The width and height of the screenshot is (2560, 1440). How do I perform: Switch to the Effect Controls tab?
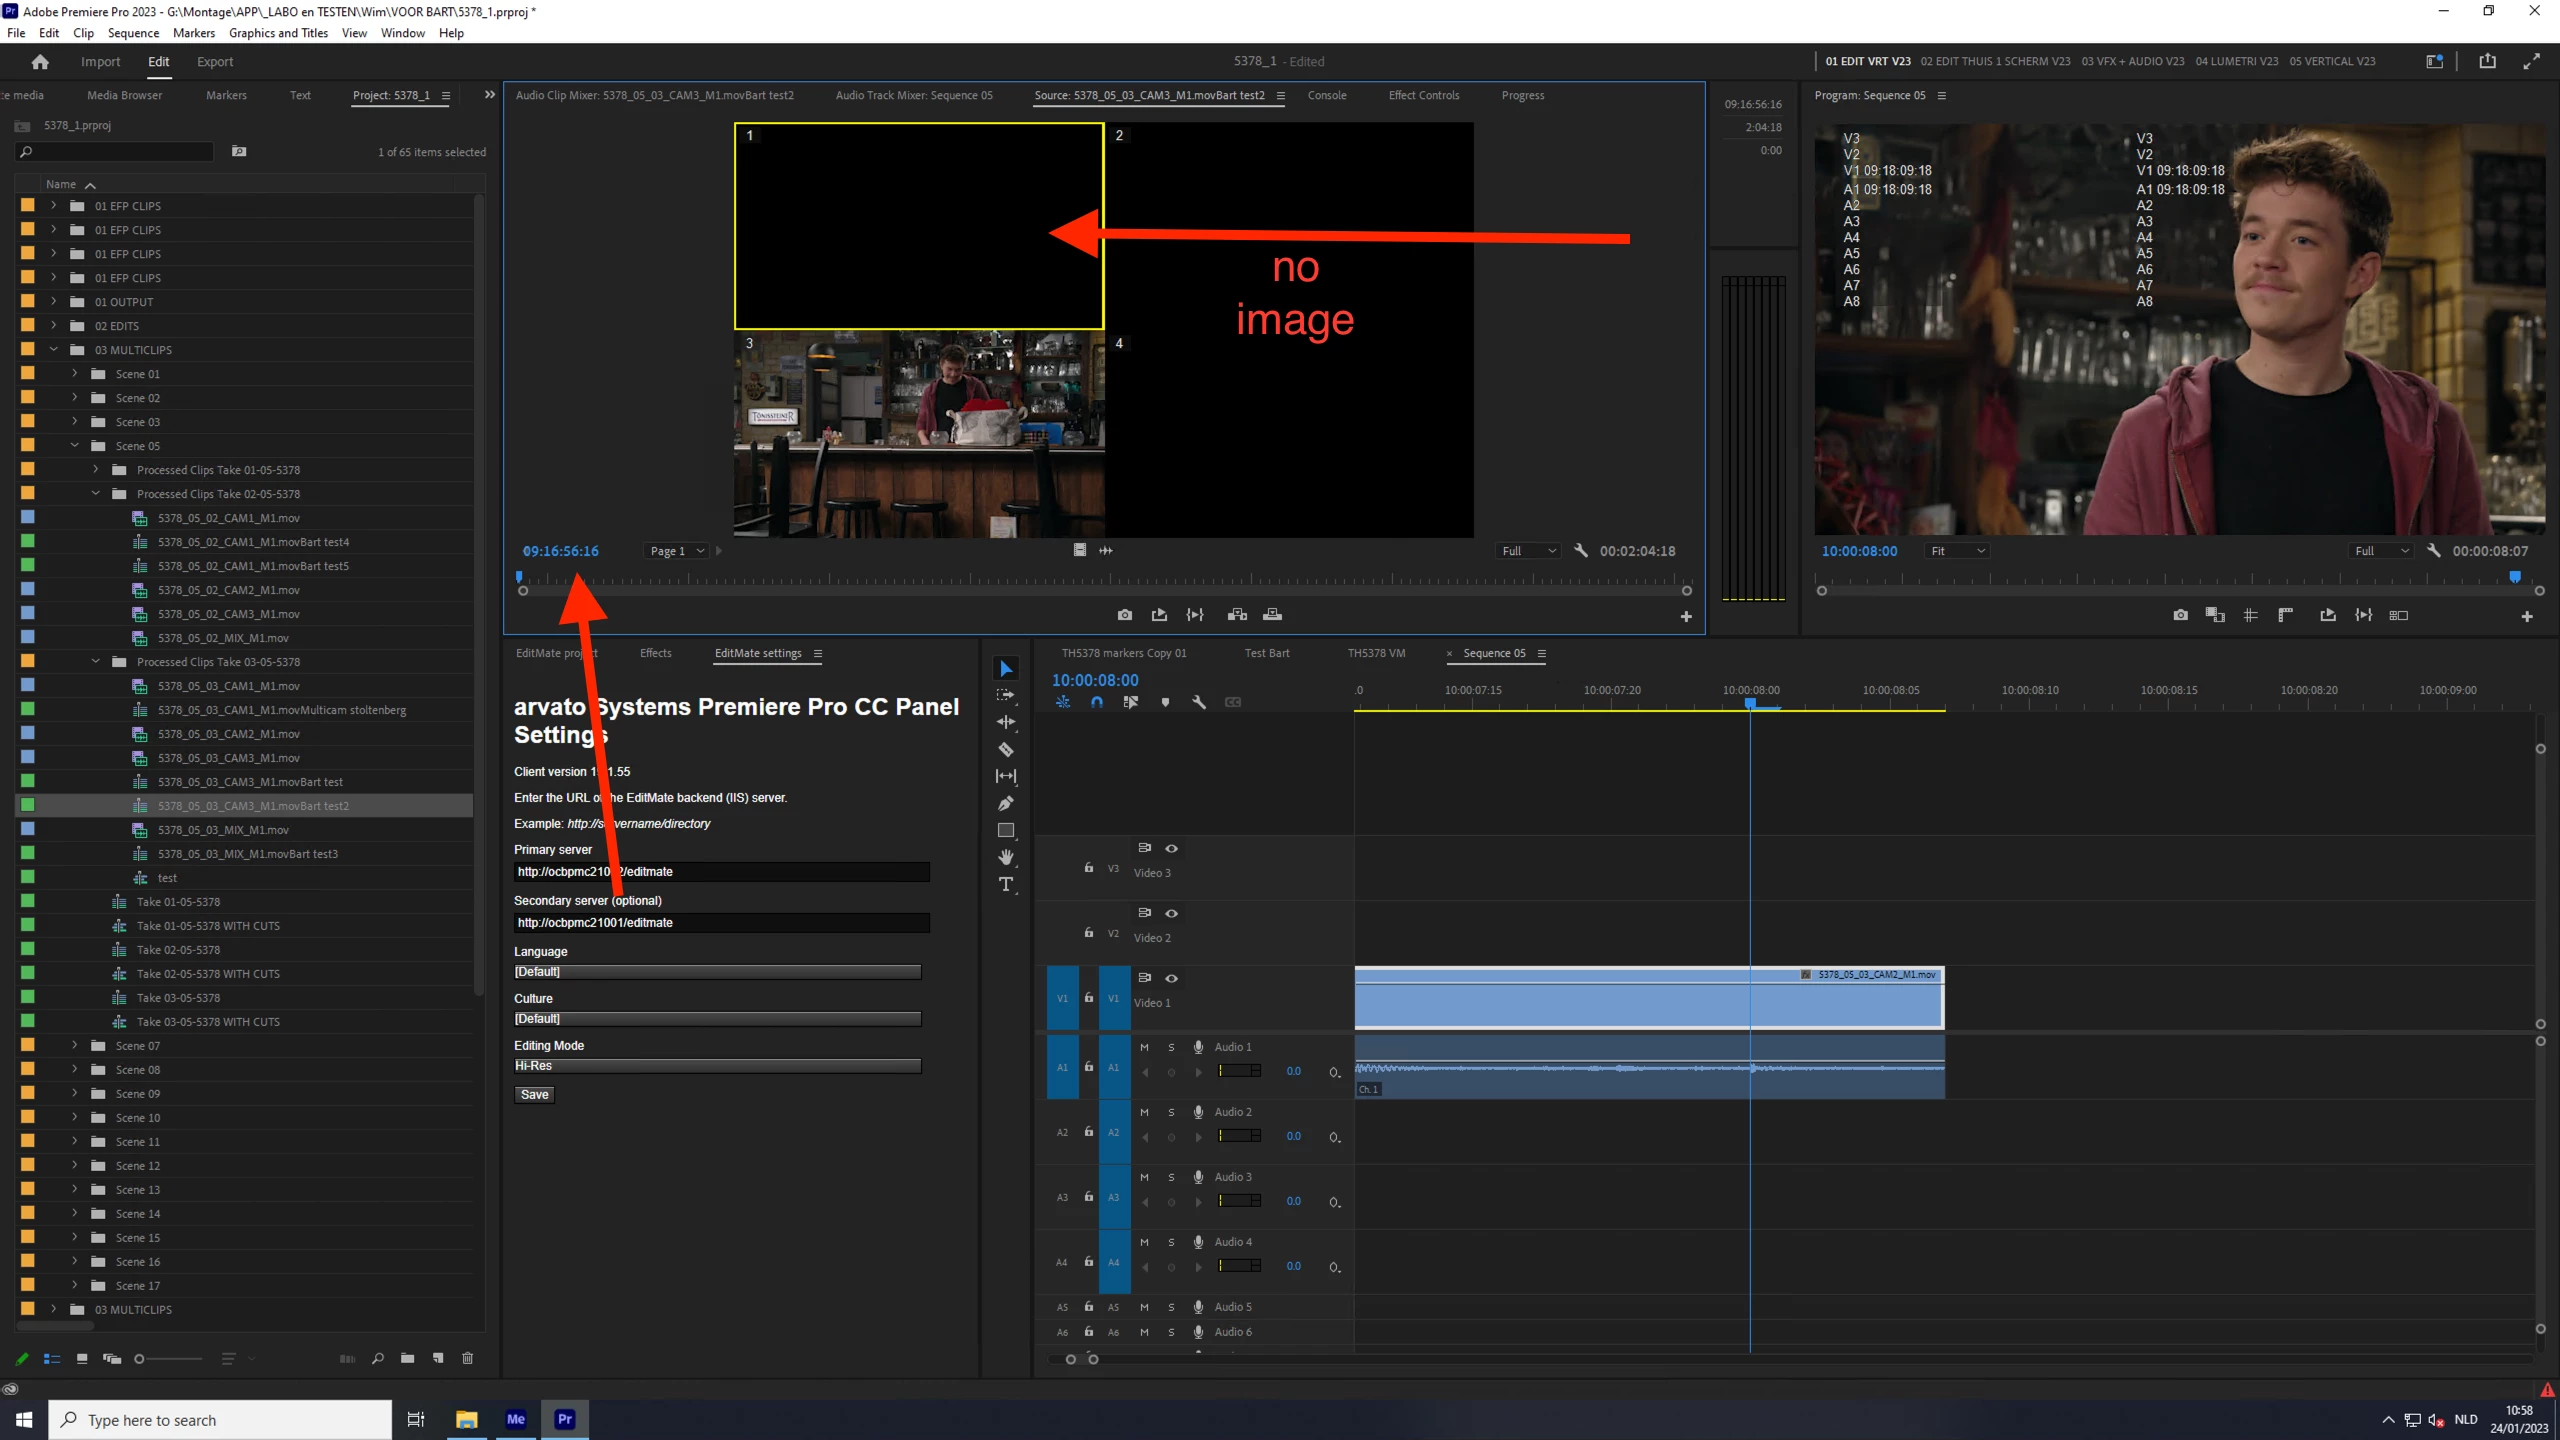coord(1423,95)
